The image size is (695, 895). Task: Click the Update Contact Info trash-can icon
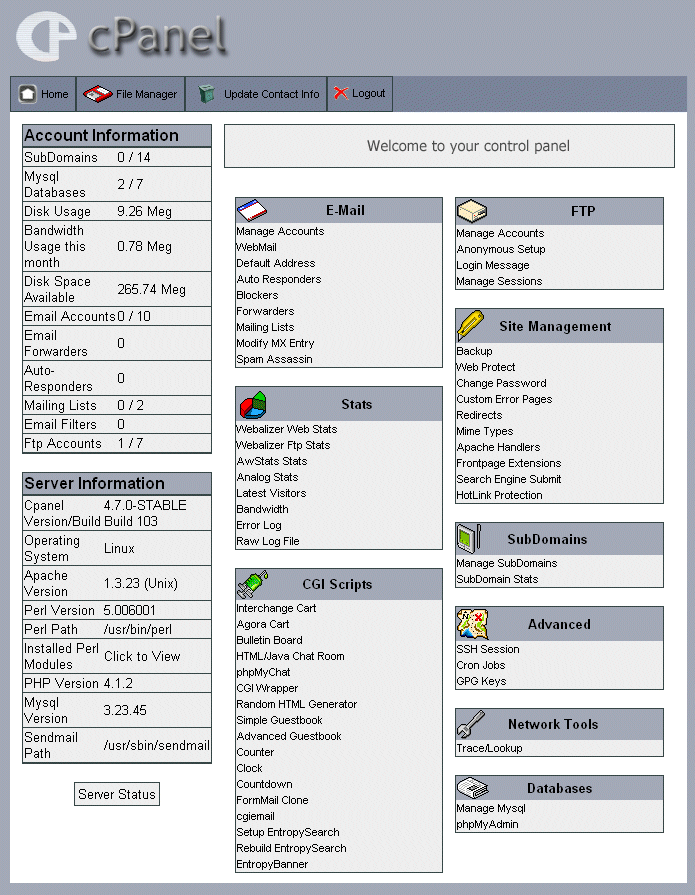pos(207,94)
